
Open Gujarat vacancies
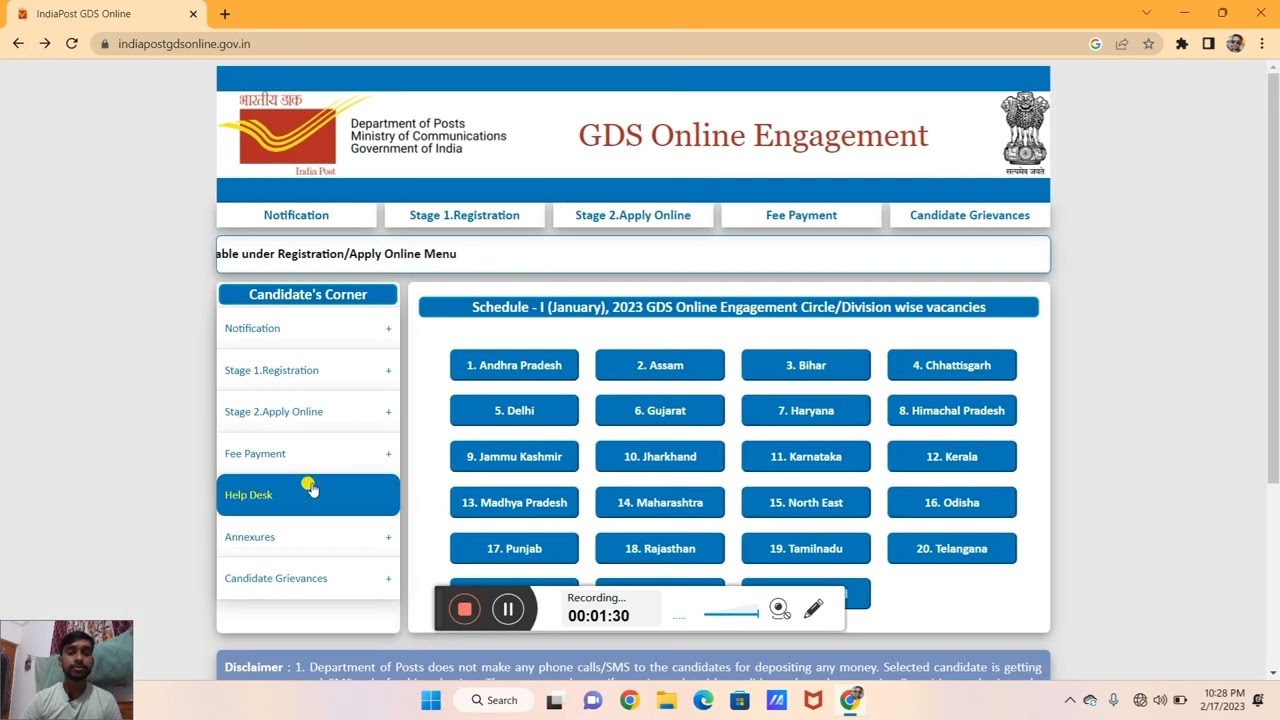(660, 411)
